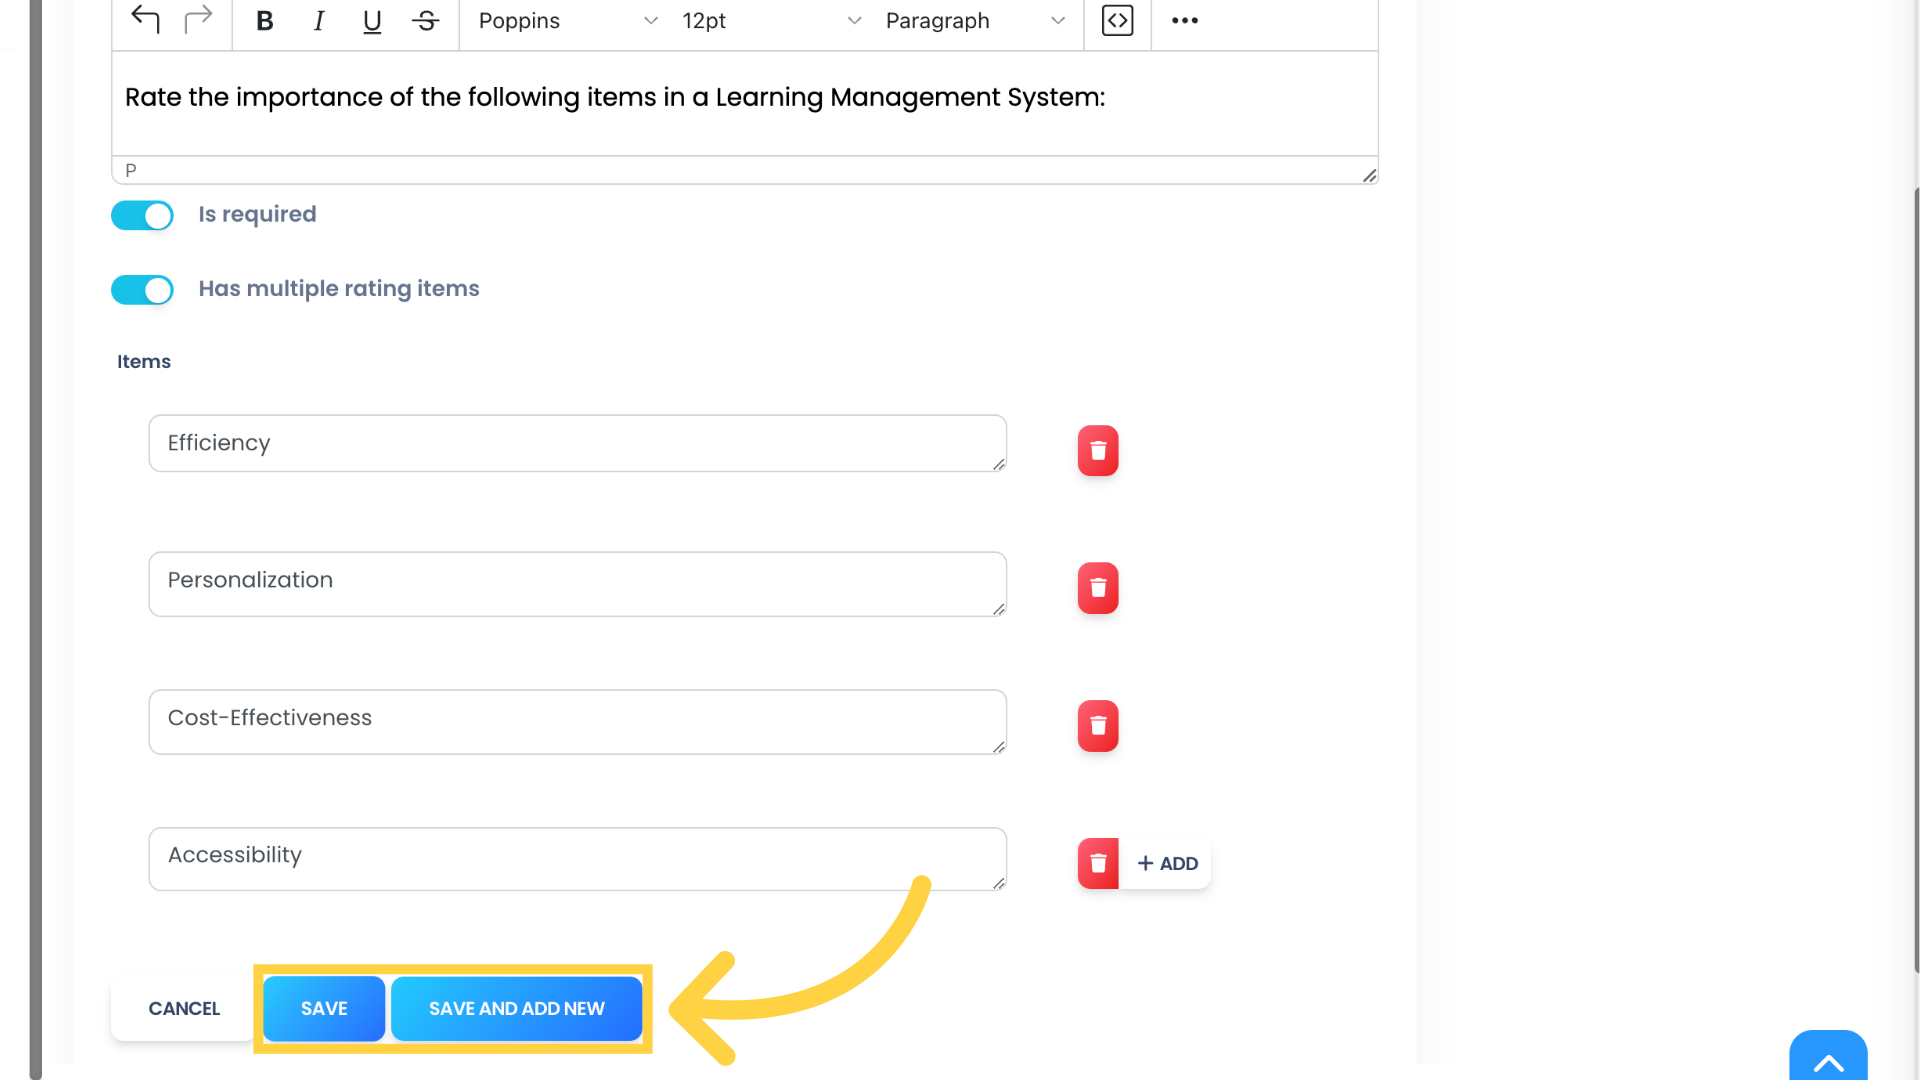Click the more options ellipsis menu
Viewport: 1920px width, 1080px height.
pos(1184,20)
